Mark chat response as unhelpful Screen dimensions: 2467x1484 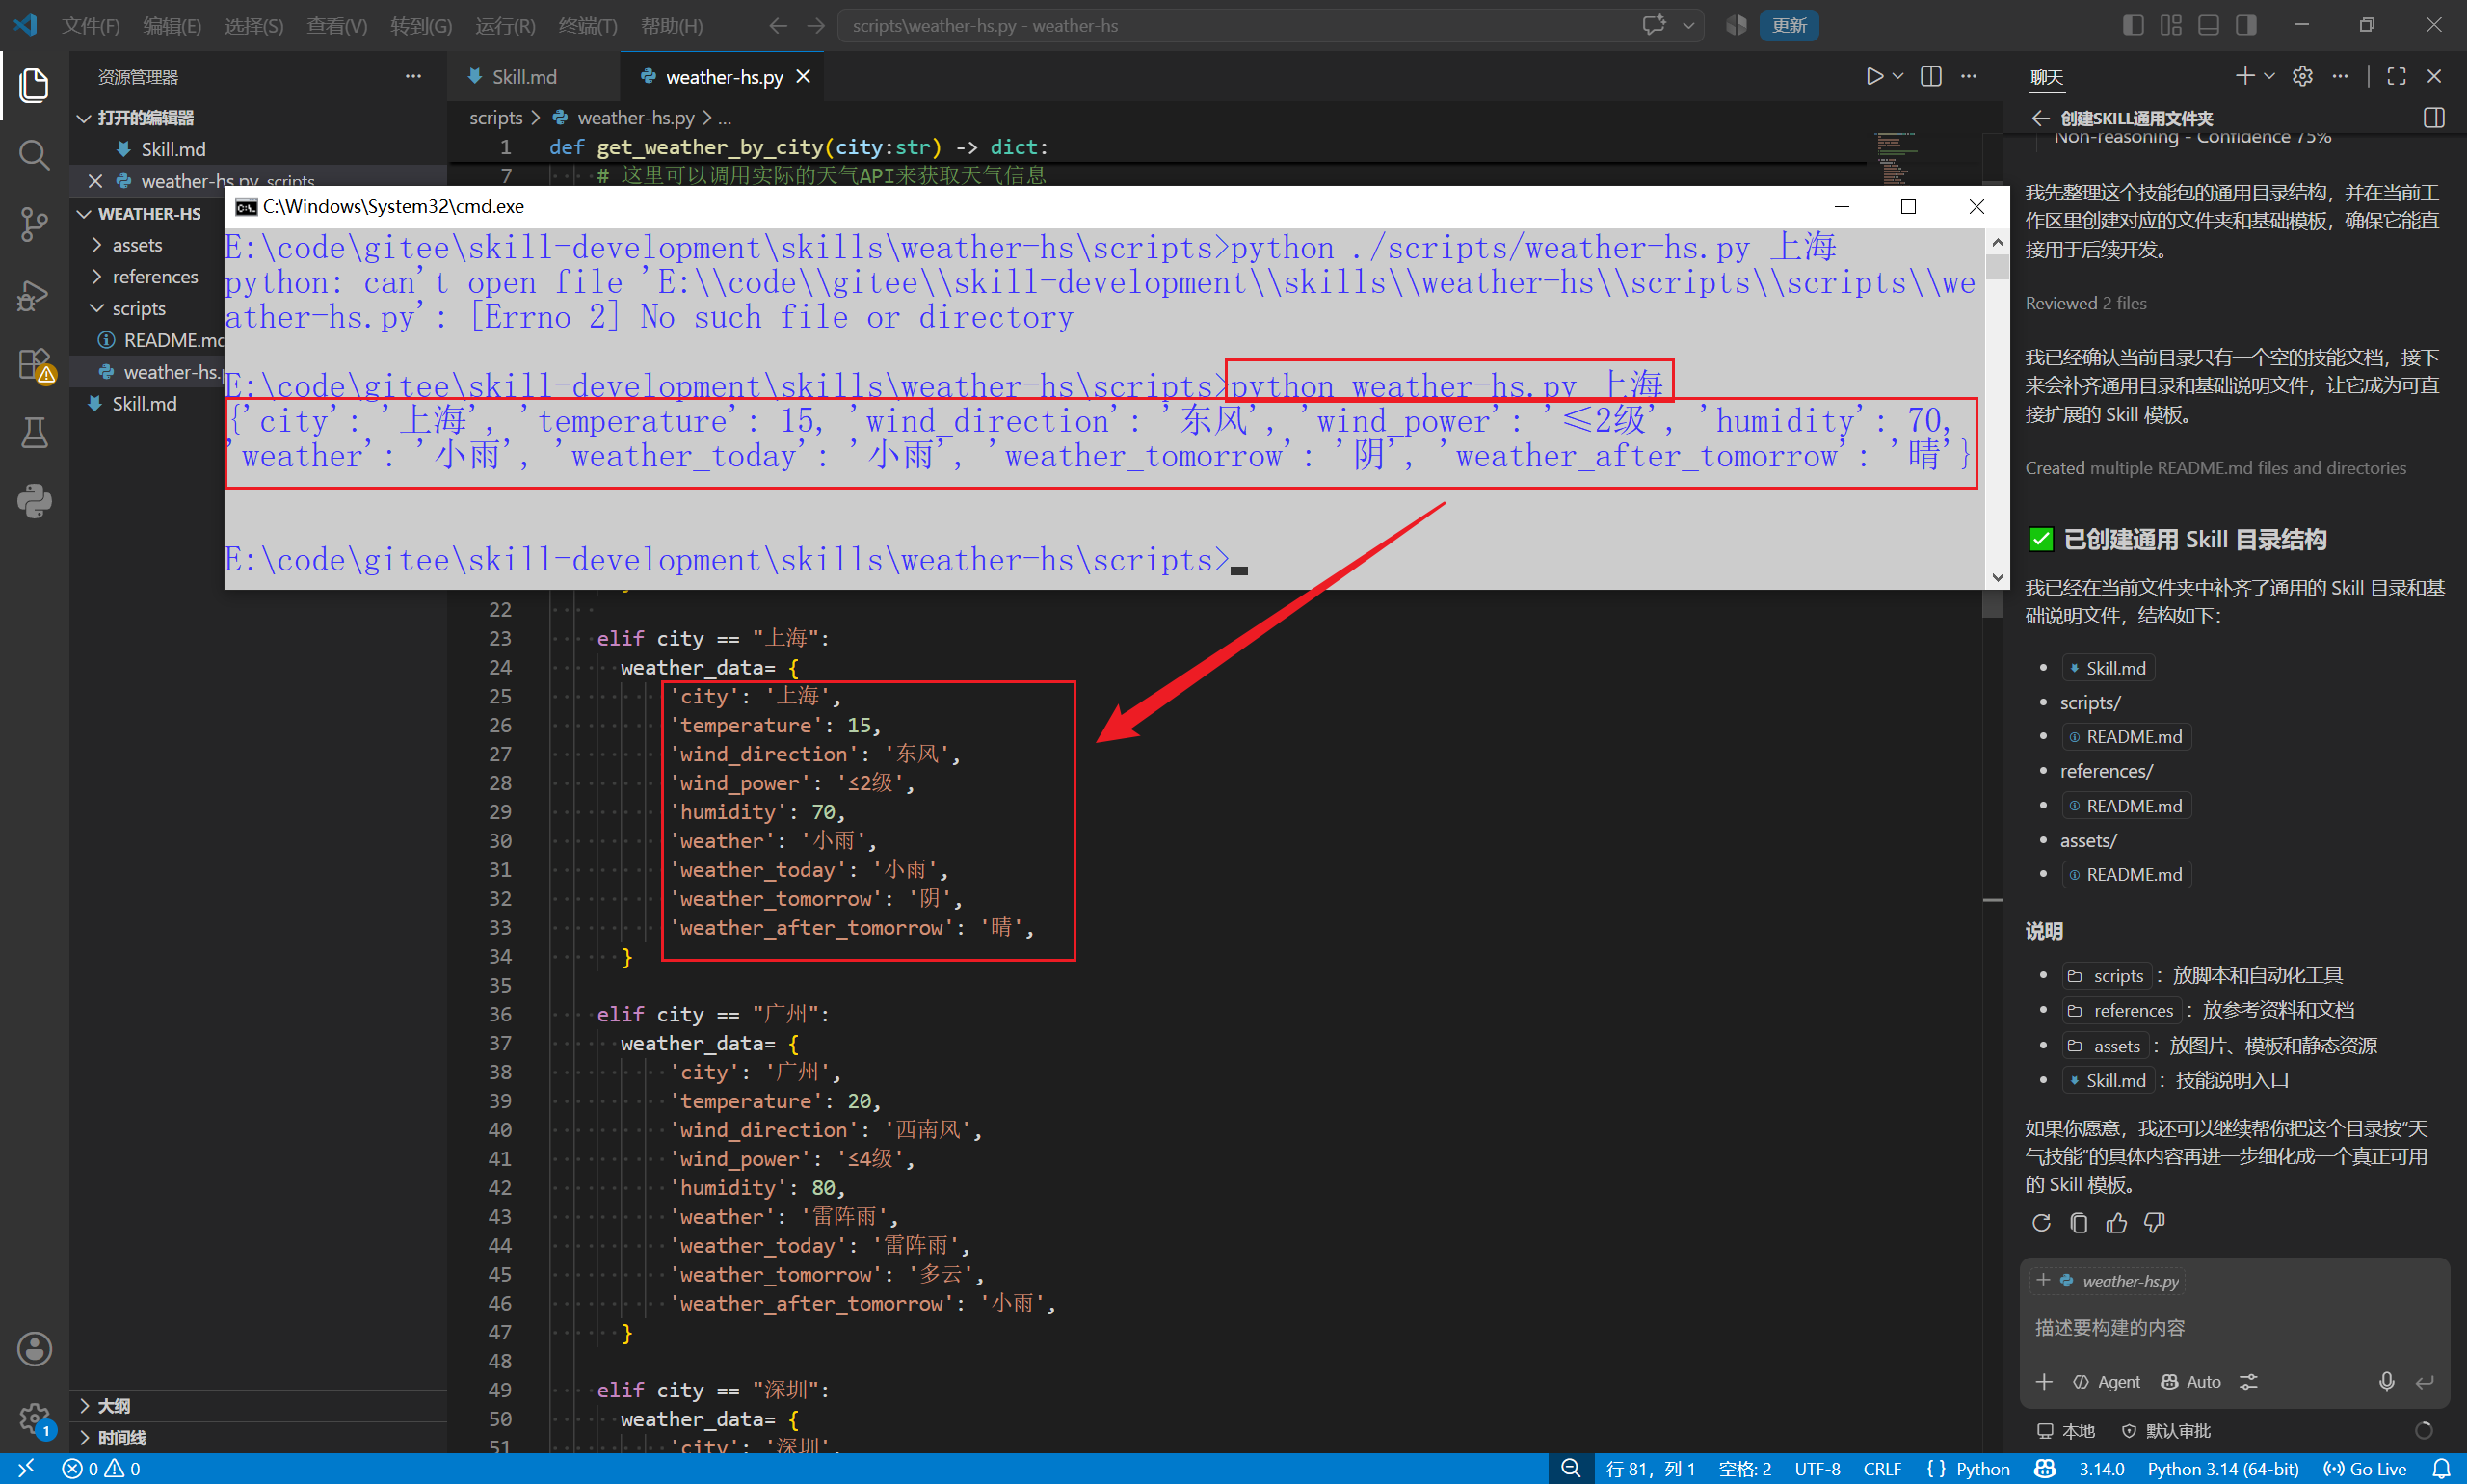(2154, 1222)
